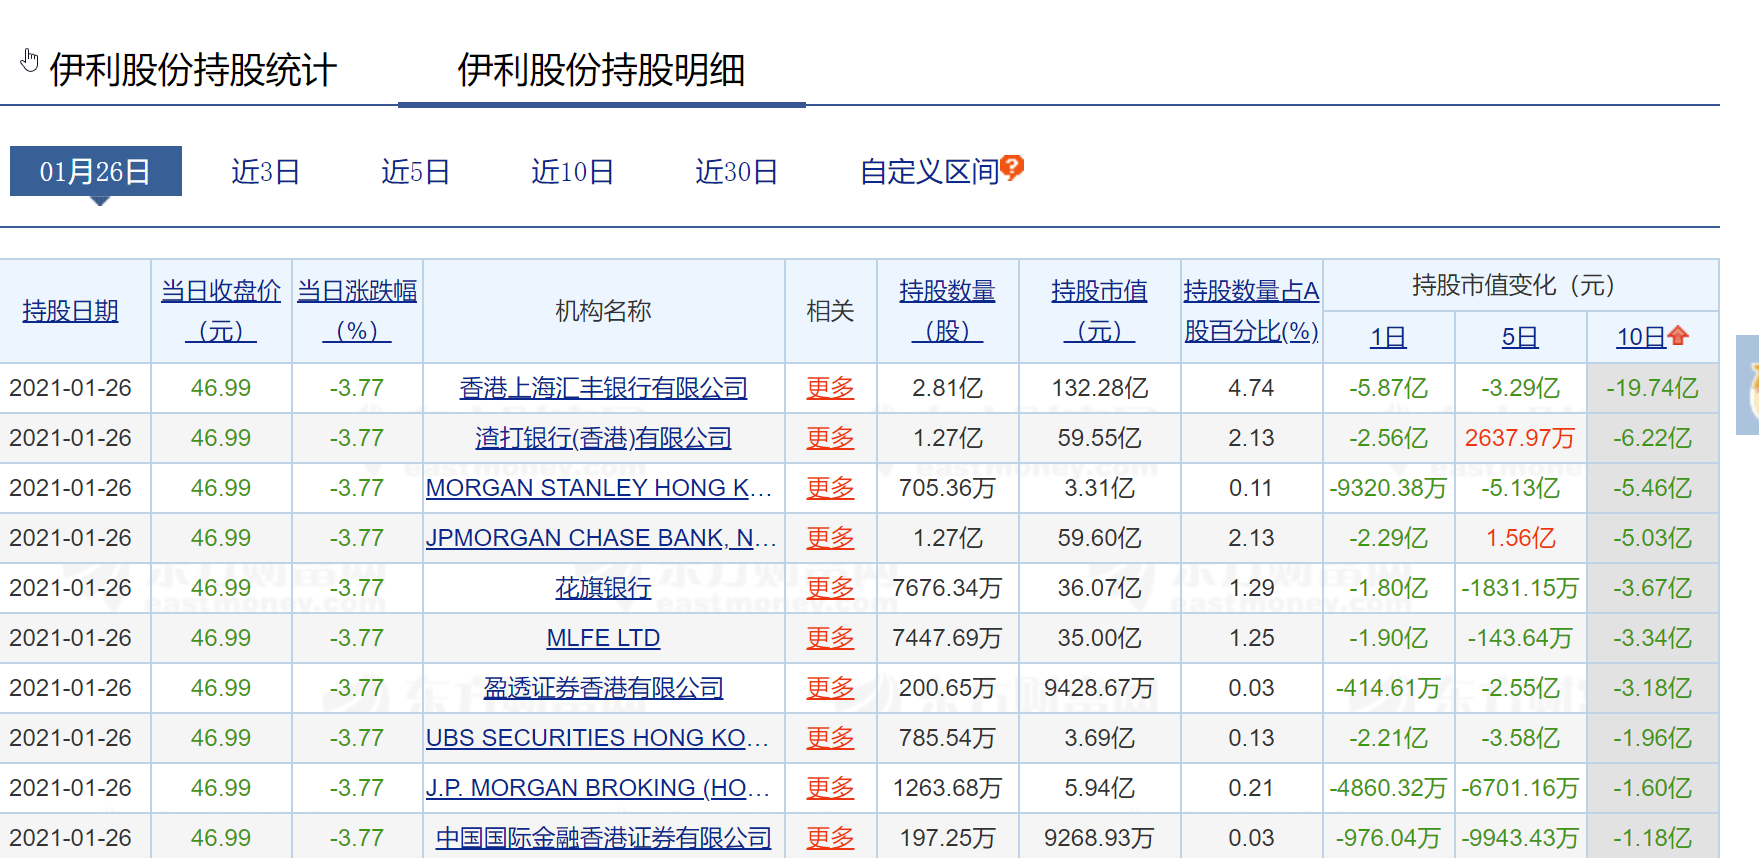Sort by 持股日期 column header
The width and height of the screenshot is (1759, 858).
pyautogui.click(x=70, y=311)
